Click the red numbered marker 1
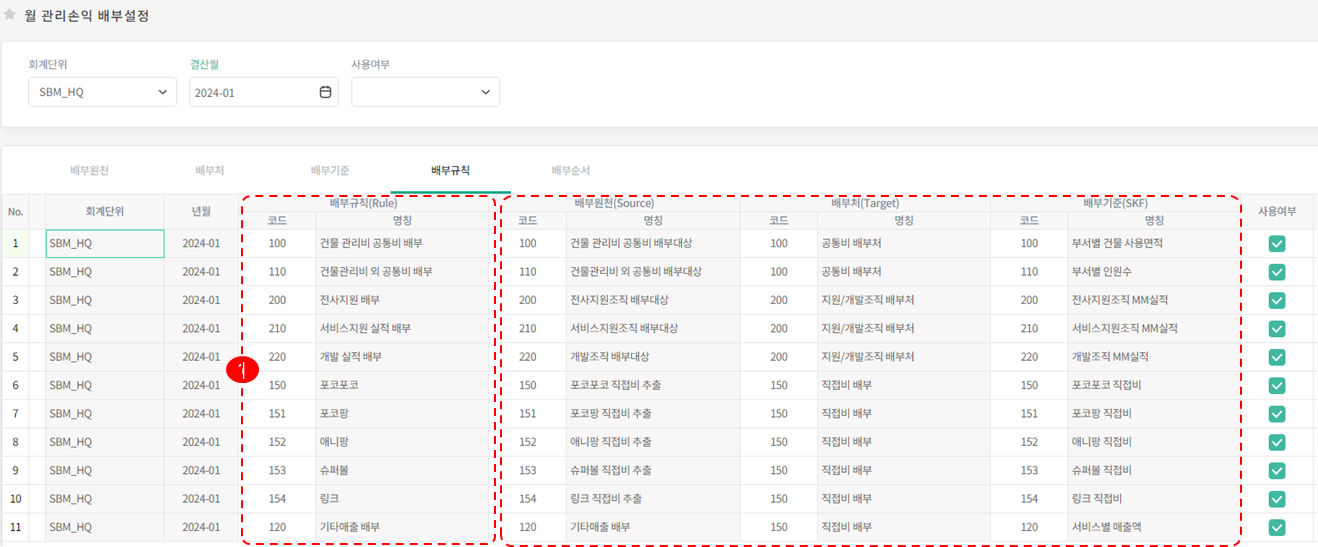This screenshot has width=1318, height=547. pyautogui.click(x=242, y=369)
